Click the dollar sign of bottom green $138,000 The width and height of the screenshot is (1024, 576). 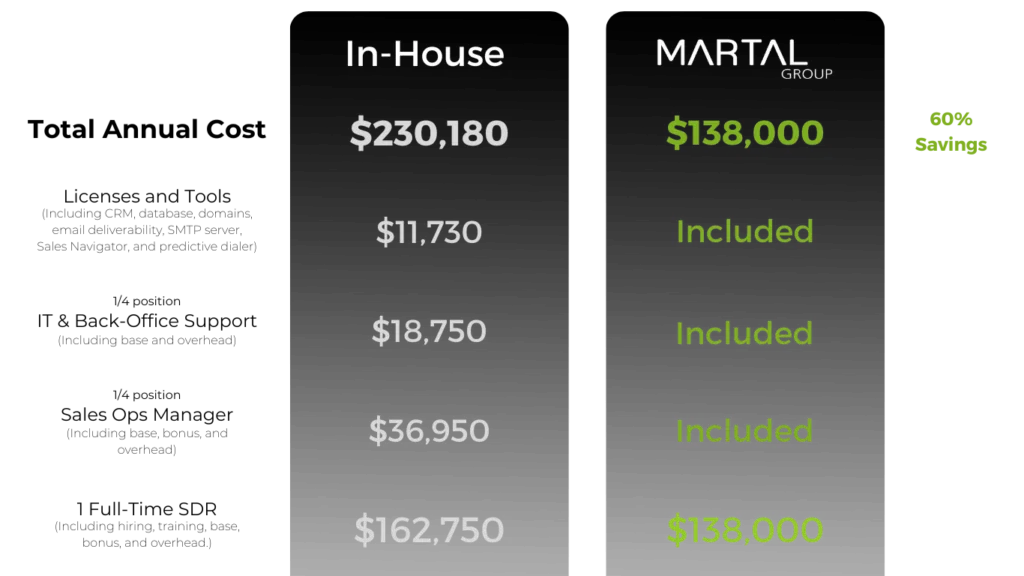676,531
